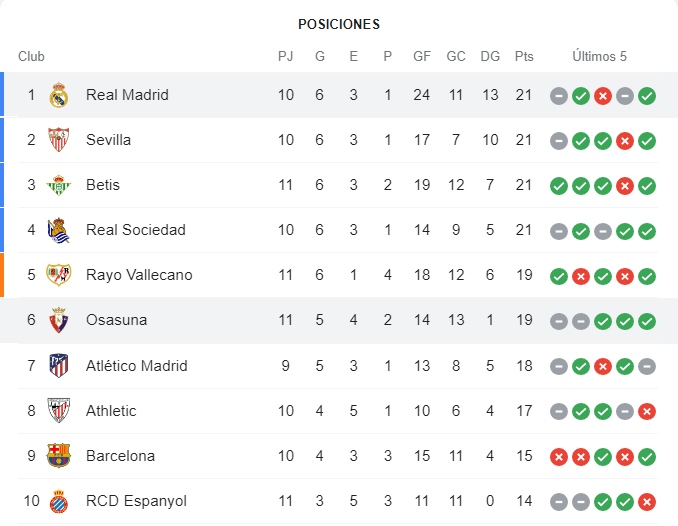Screen dimensions: 678x526
Task: Click the RCD Espanyol badge icon
Action: pos(59,501)
